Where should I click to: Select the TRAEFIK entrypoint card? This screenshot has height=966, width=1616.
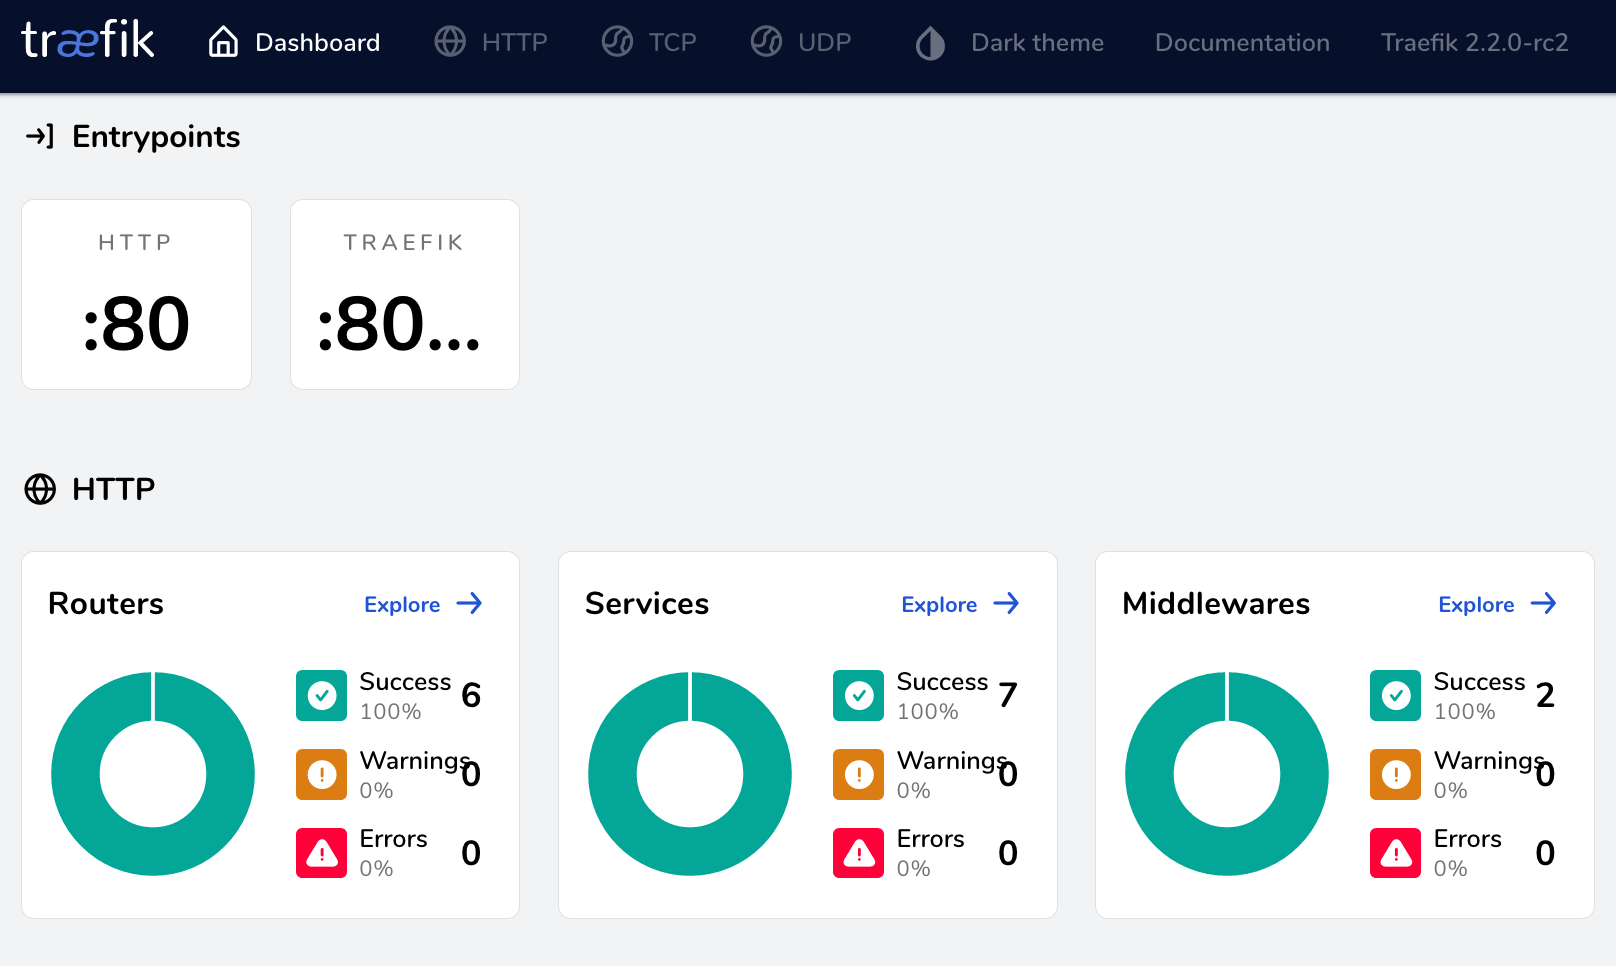point(405,294)
